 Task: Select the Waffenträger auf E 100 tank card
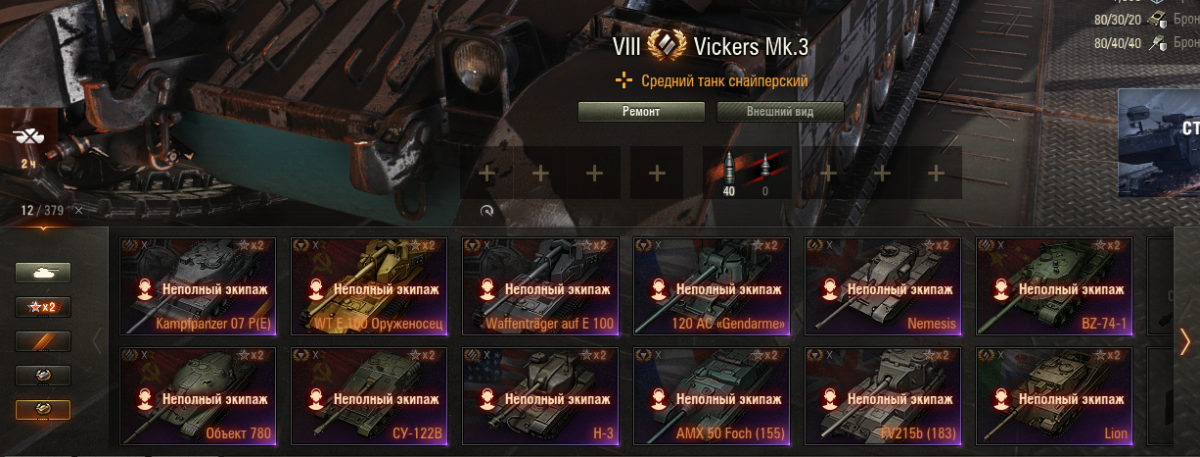coord(540,286)
